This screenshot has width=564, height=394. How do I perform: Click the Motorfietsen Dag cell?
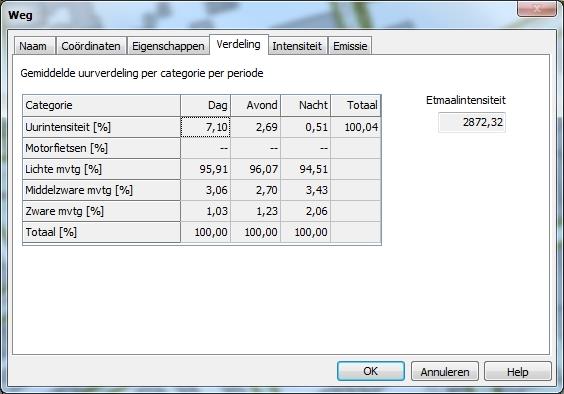coord(205,148)
